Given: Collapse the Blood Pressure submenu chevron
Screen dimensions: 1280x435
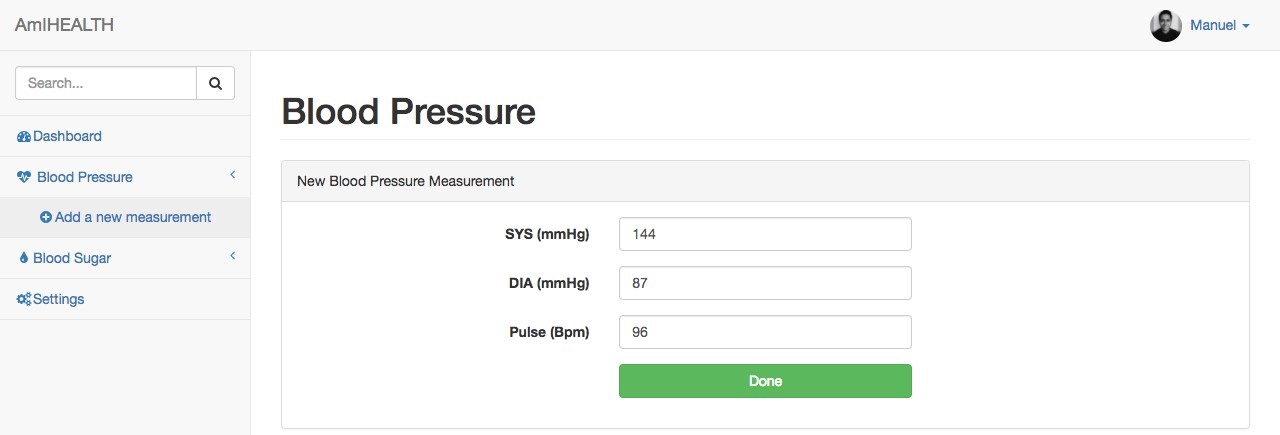Looking at the screenshot, I should 232,176.
